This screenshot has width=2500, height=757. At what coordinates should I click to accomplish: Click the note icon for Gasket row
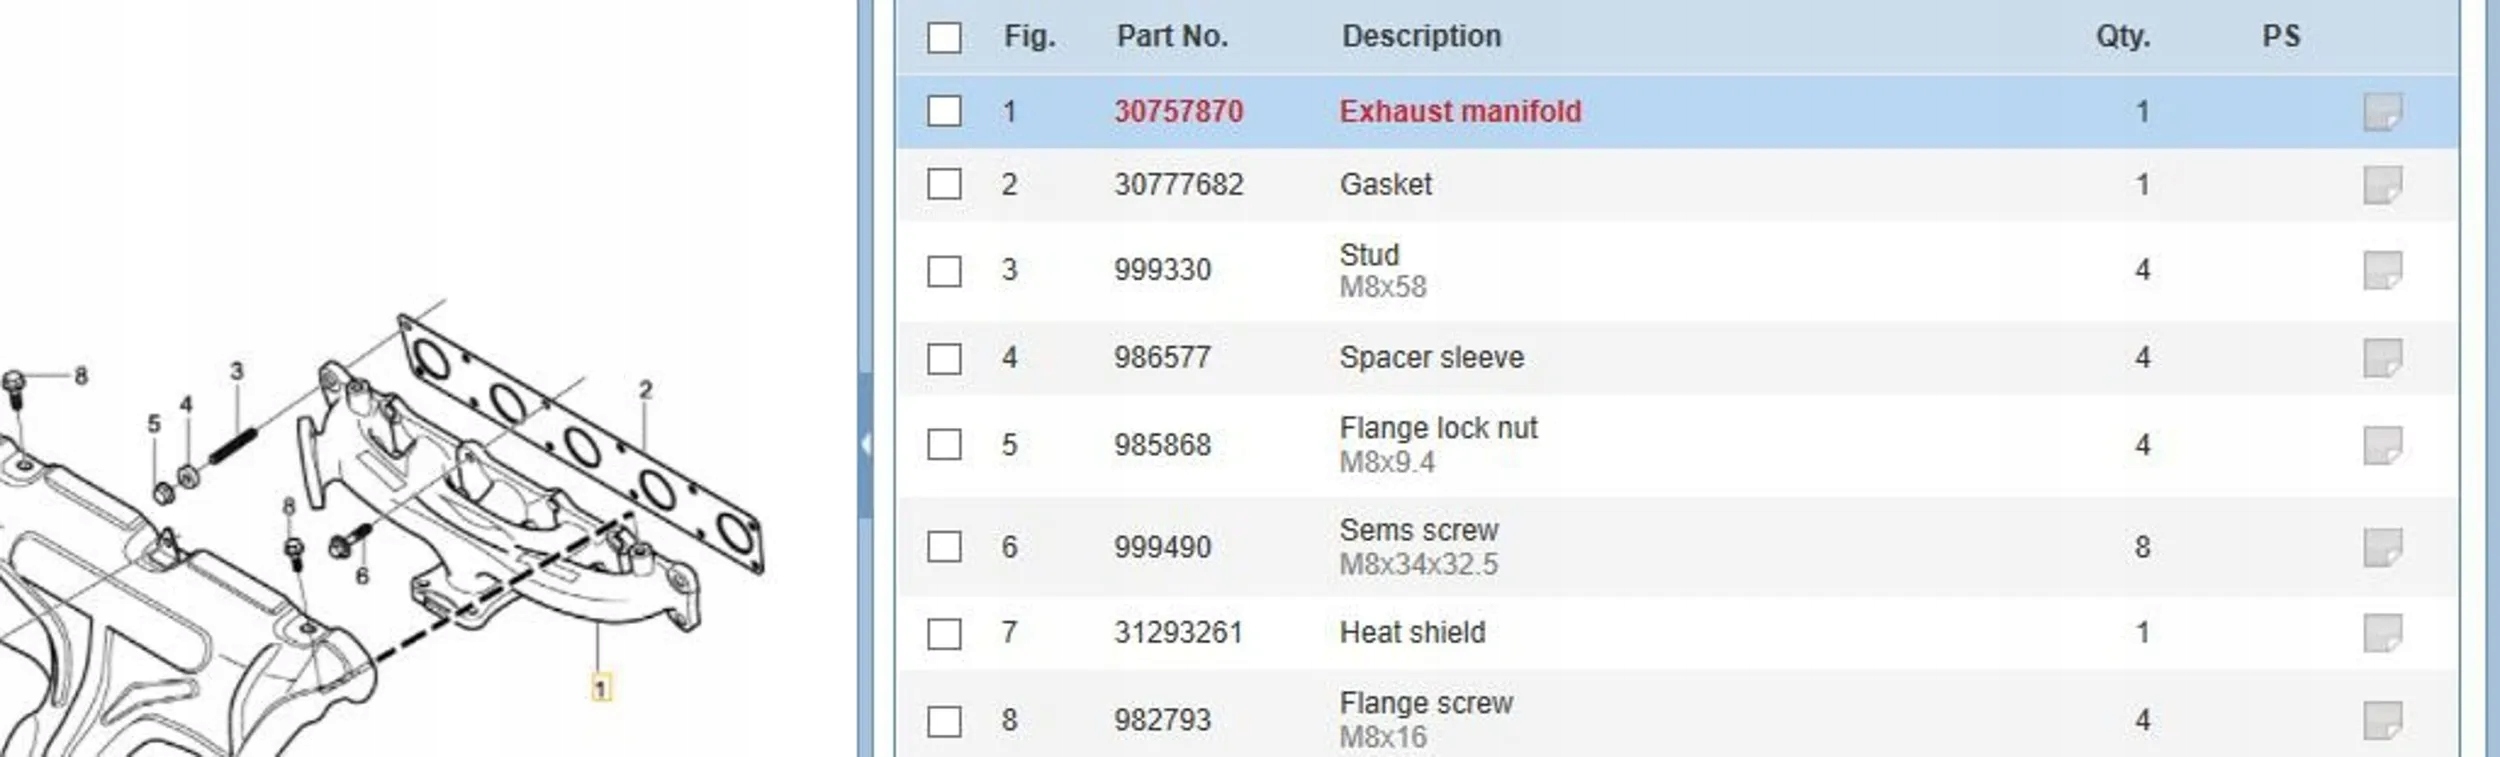click(2382, 185)
